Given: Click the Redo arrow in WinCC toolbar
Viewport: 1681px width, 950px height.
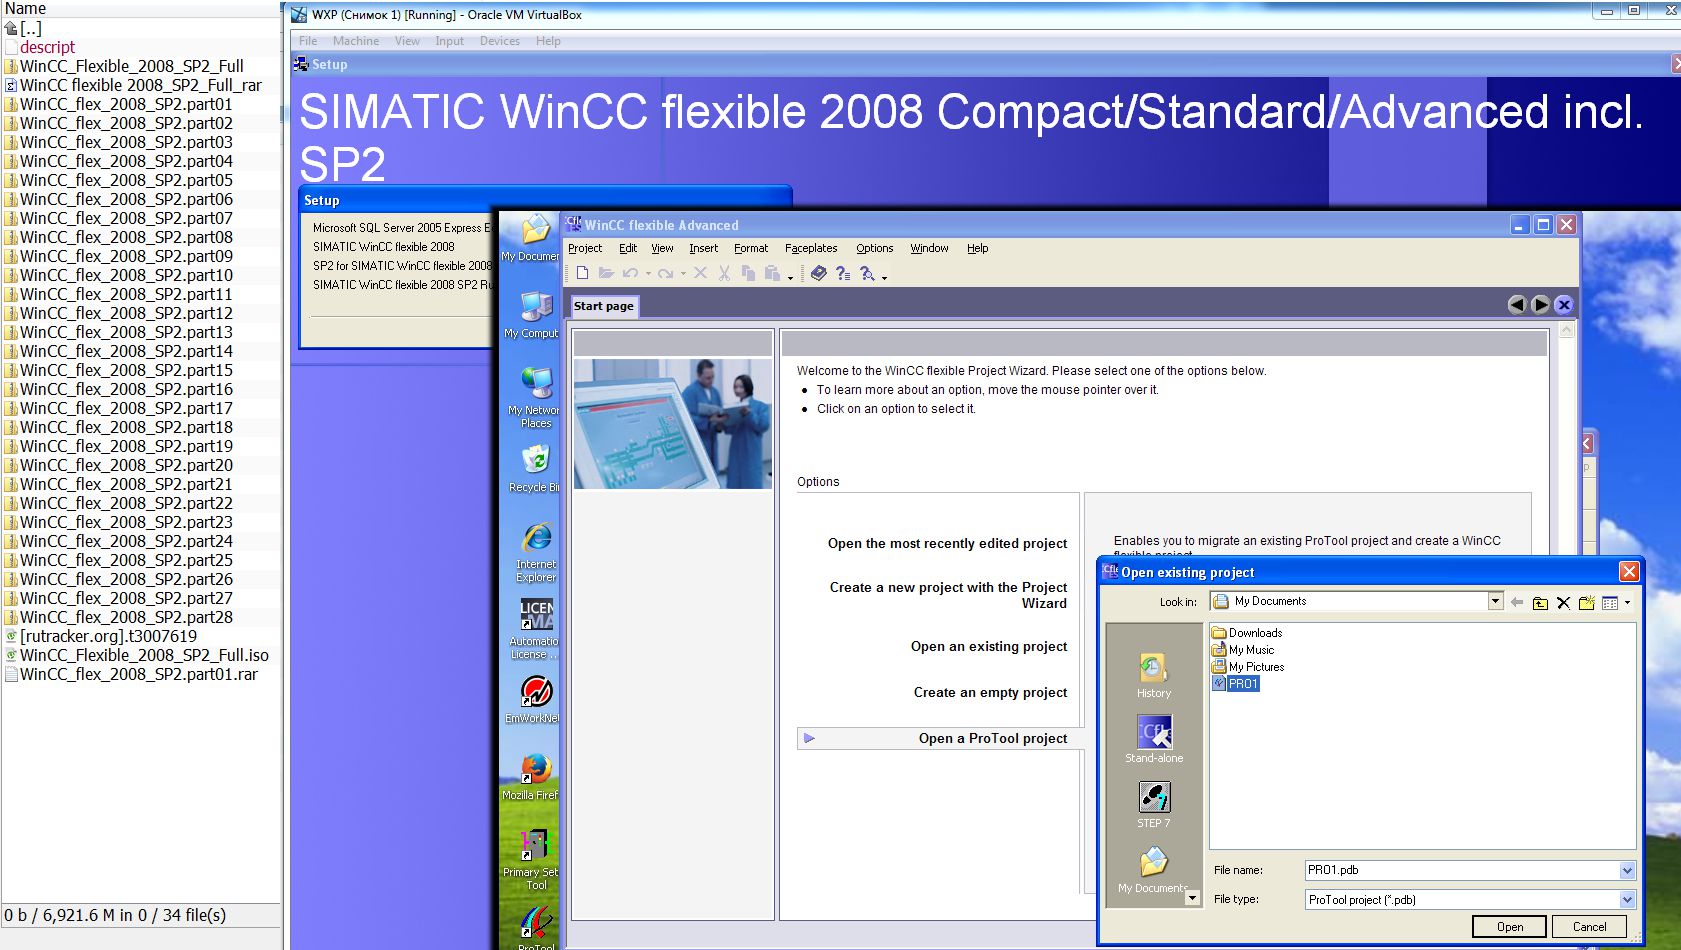Looking at the screenshot, I should [665, 273].
